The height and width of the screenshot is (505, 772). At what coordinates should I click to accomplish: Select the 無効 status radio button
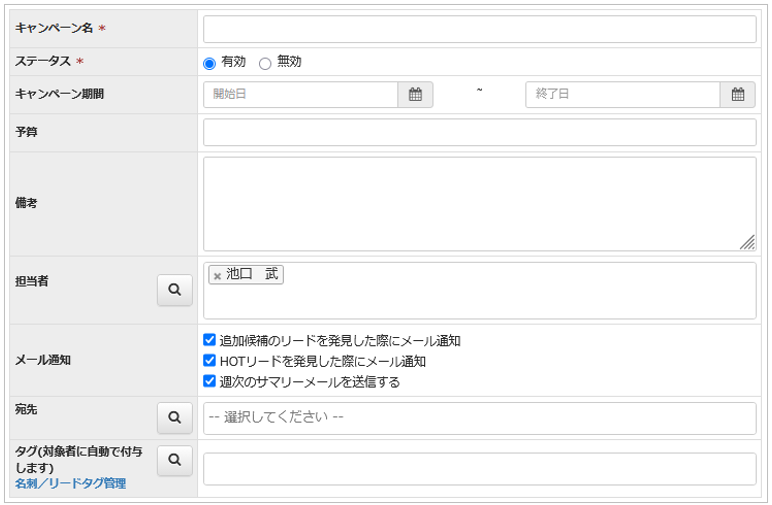pos(265,63)
